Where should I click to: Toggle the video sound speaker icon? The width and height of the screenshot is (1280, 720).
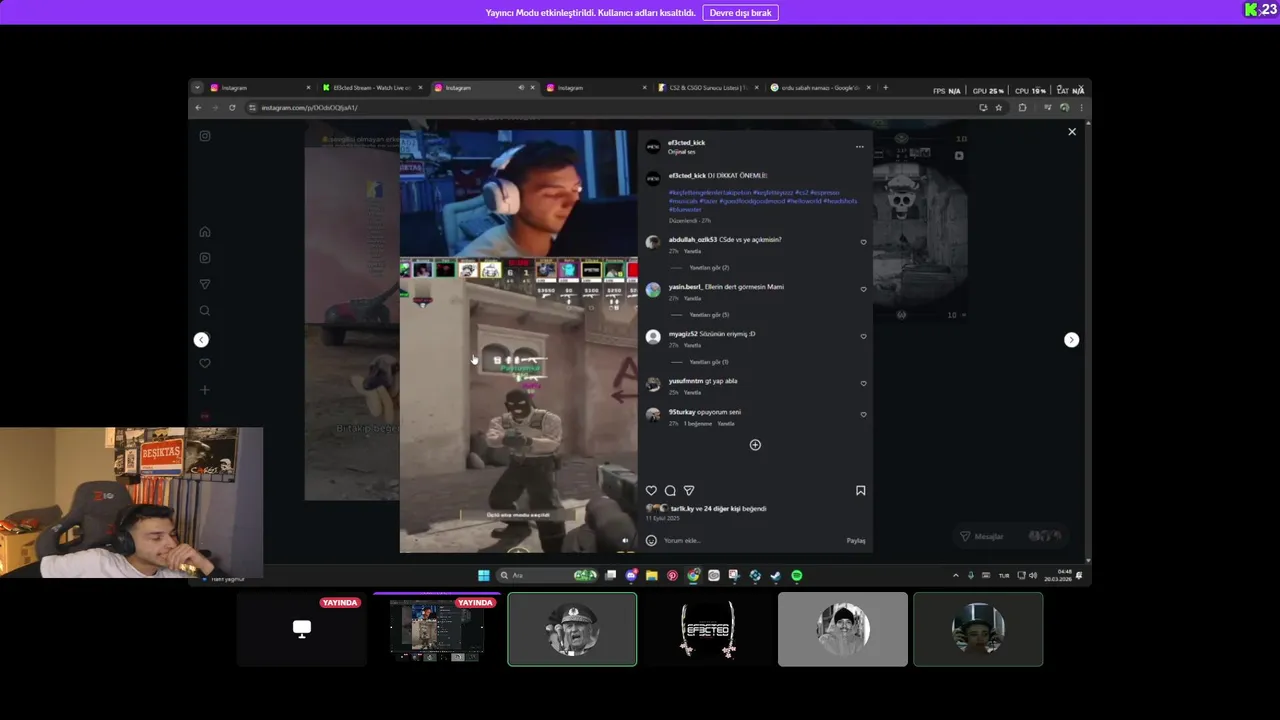(x=625, y=541)
